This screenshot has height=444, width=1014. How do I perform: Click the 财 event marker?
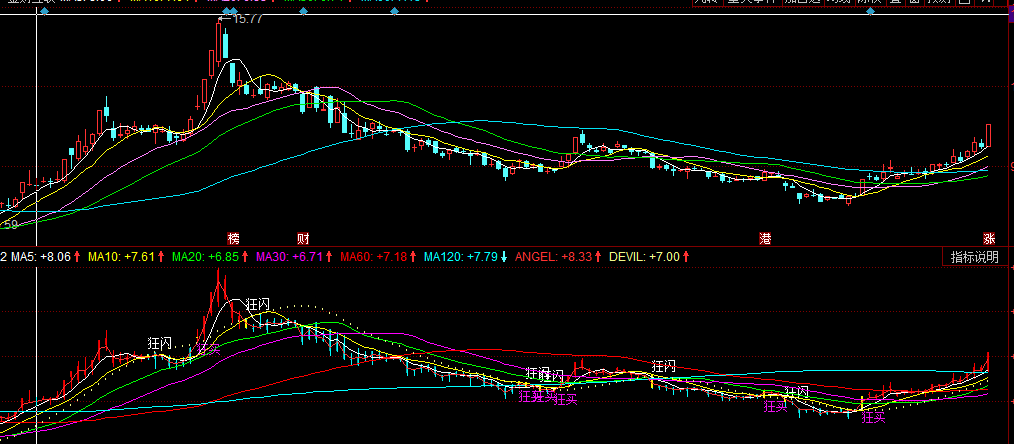pos(303,239)
